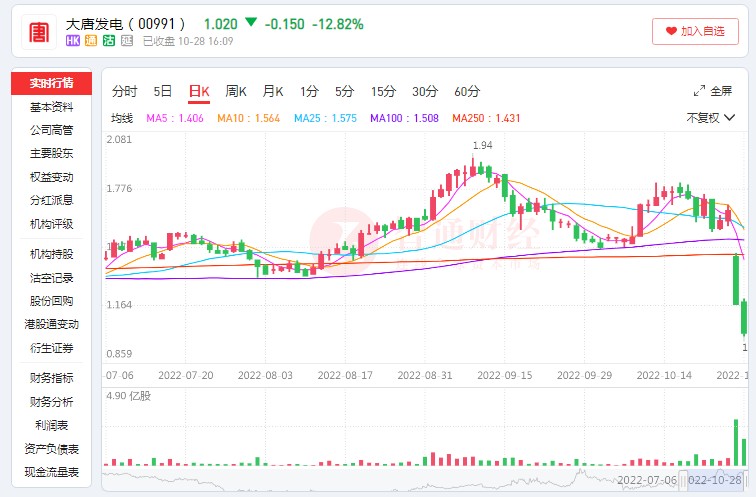Switch to the 5日 chart tab
The height and width of the screenshot is (497, 756).
[162, 91]
